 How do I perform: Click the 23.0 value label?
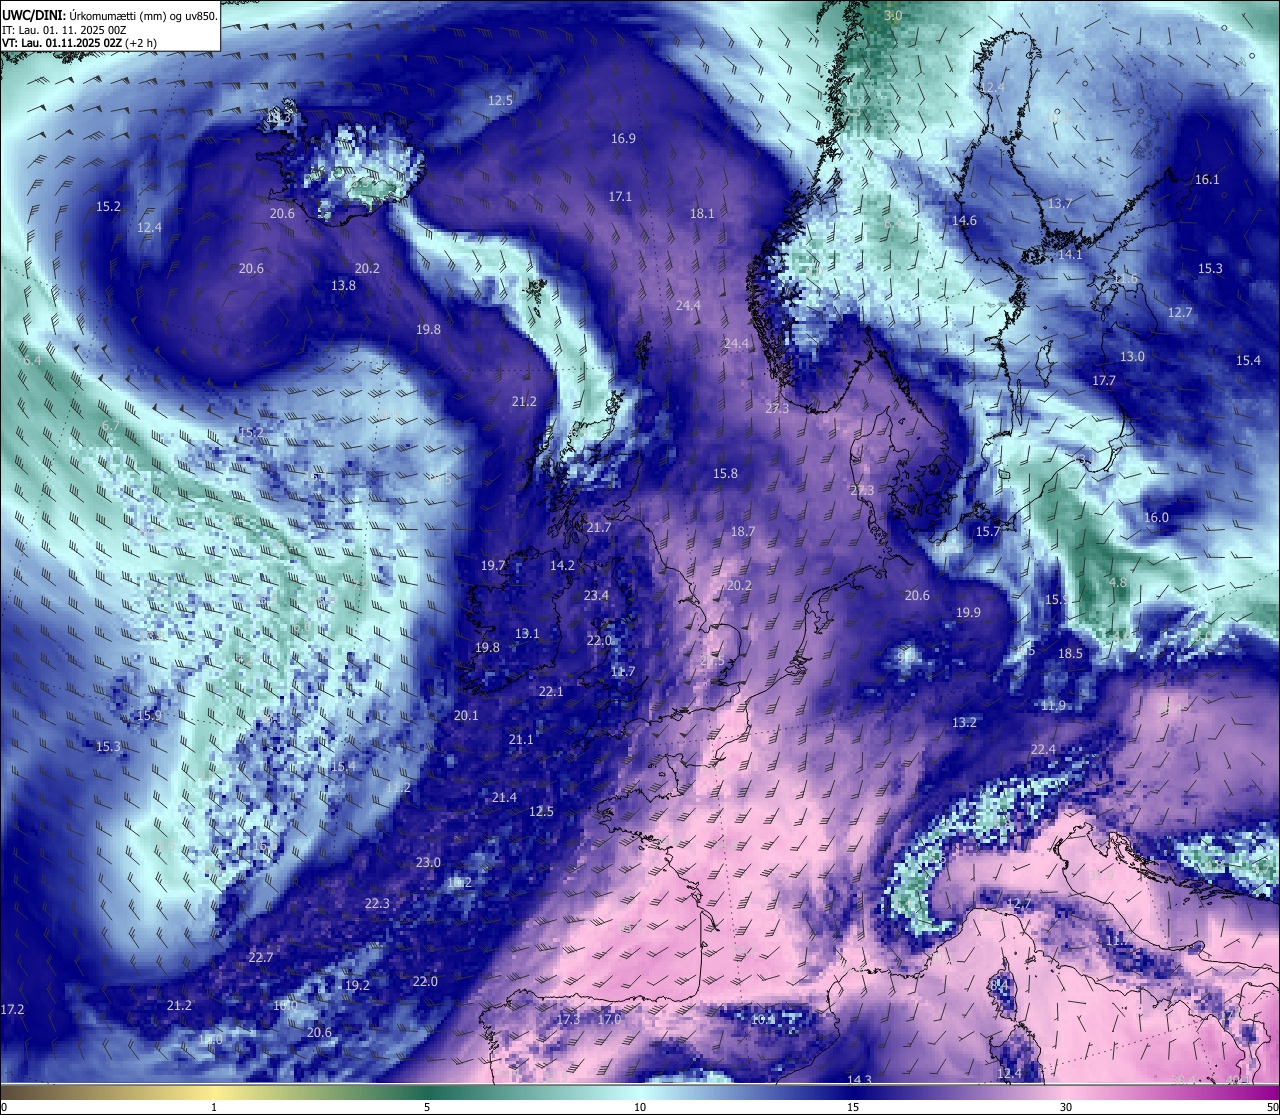pos(428,862)
